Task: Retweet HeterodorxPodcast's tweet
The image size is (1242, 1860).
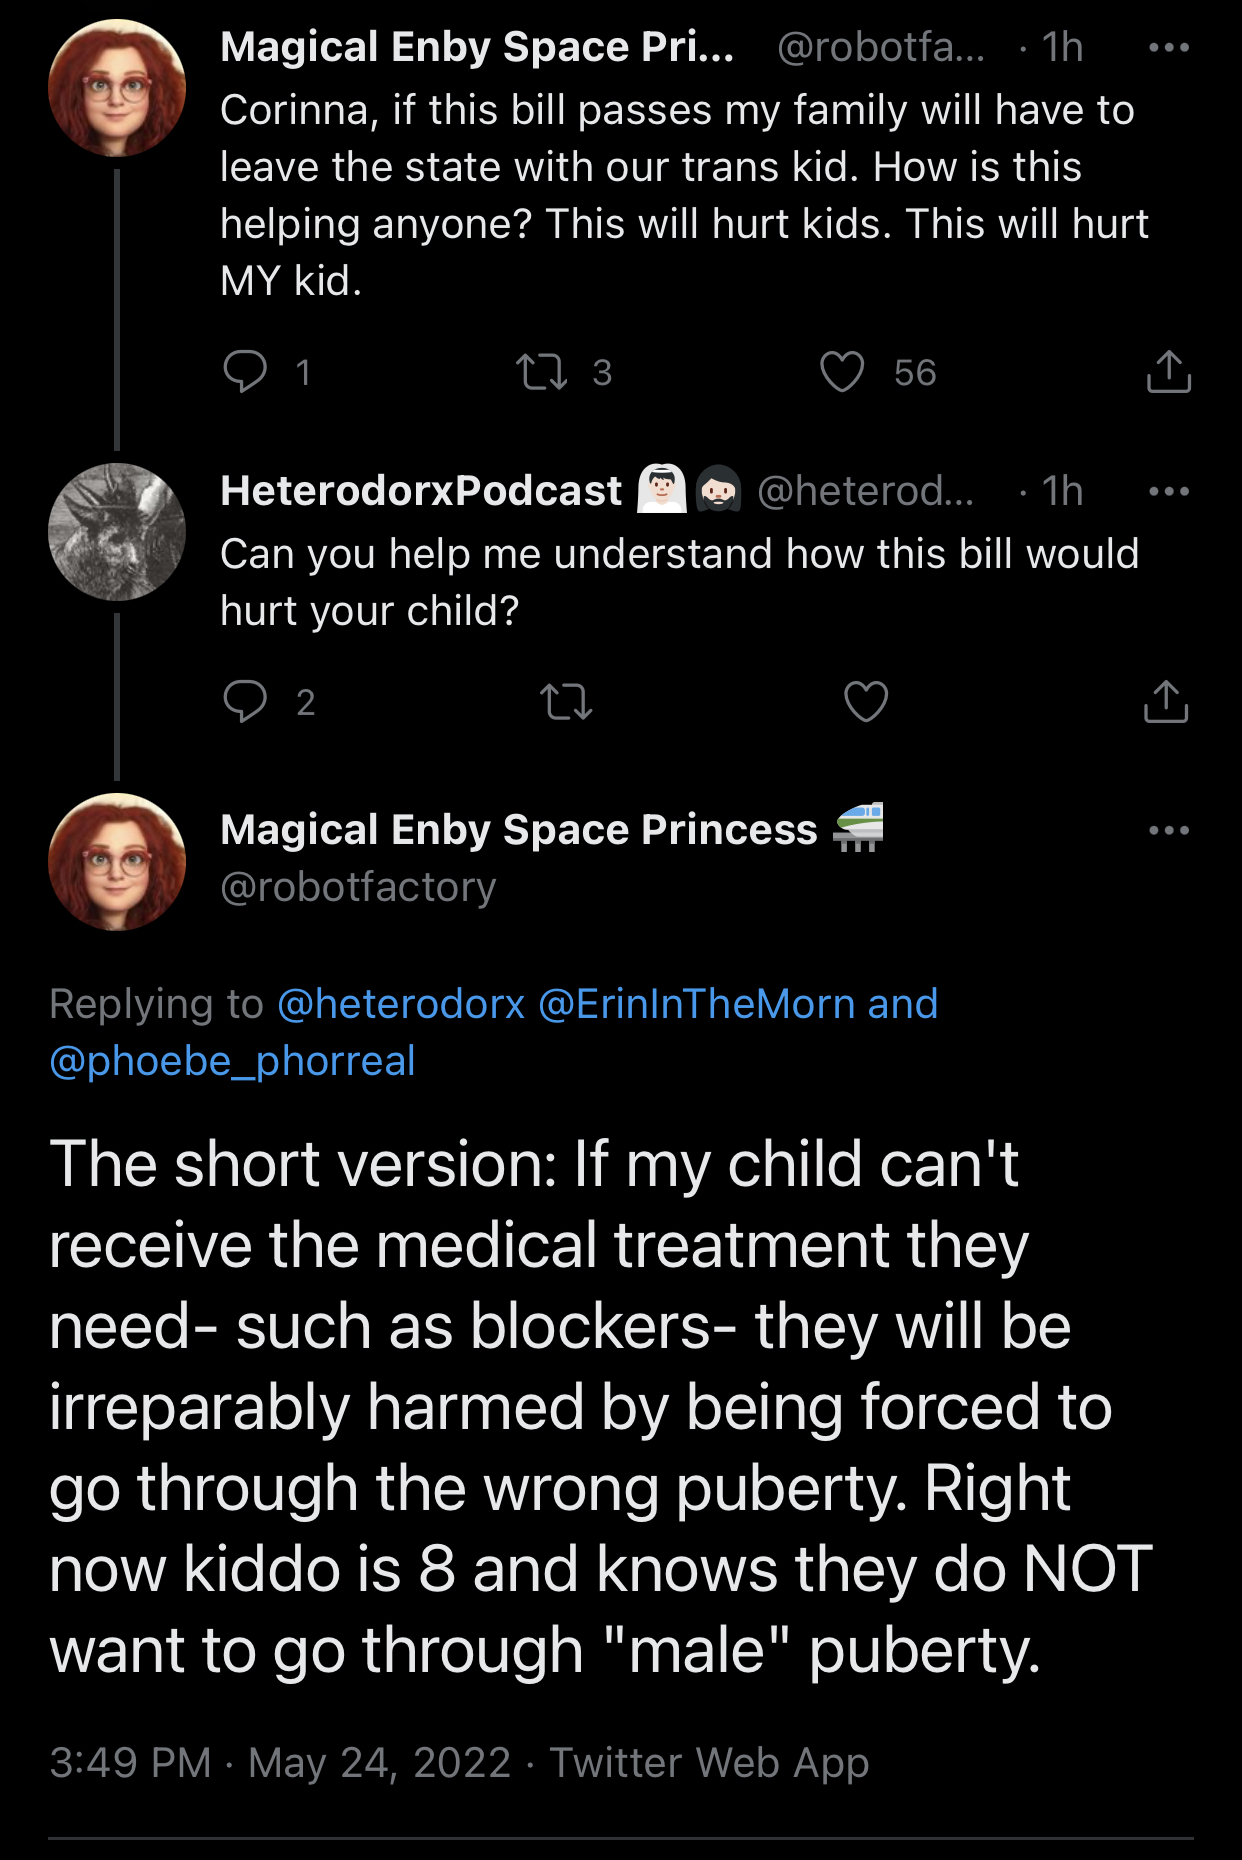Action: pos(566,701)
